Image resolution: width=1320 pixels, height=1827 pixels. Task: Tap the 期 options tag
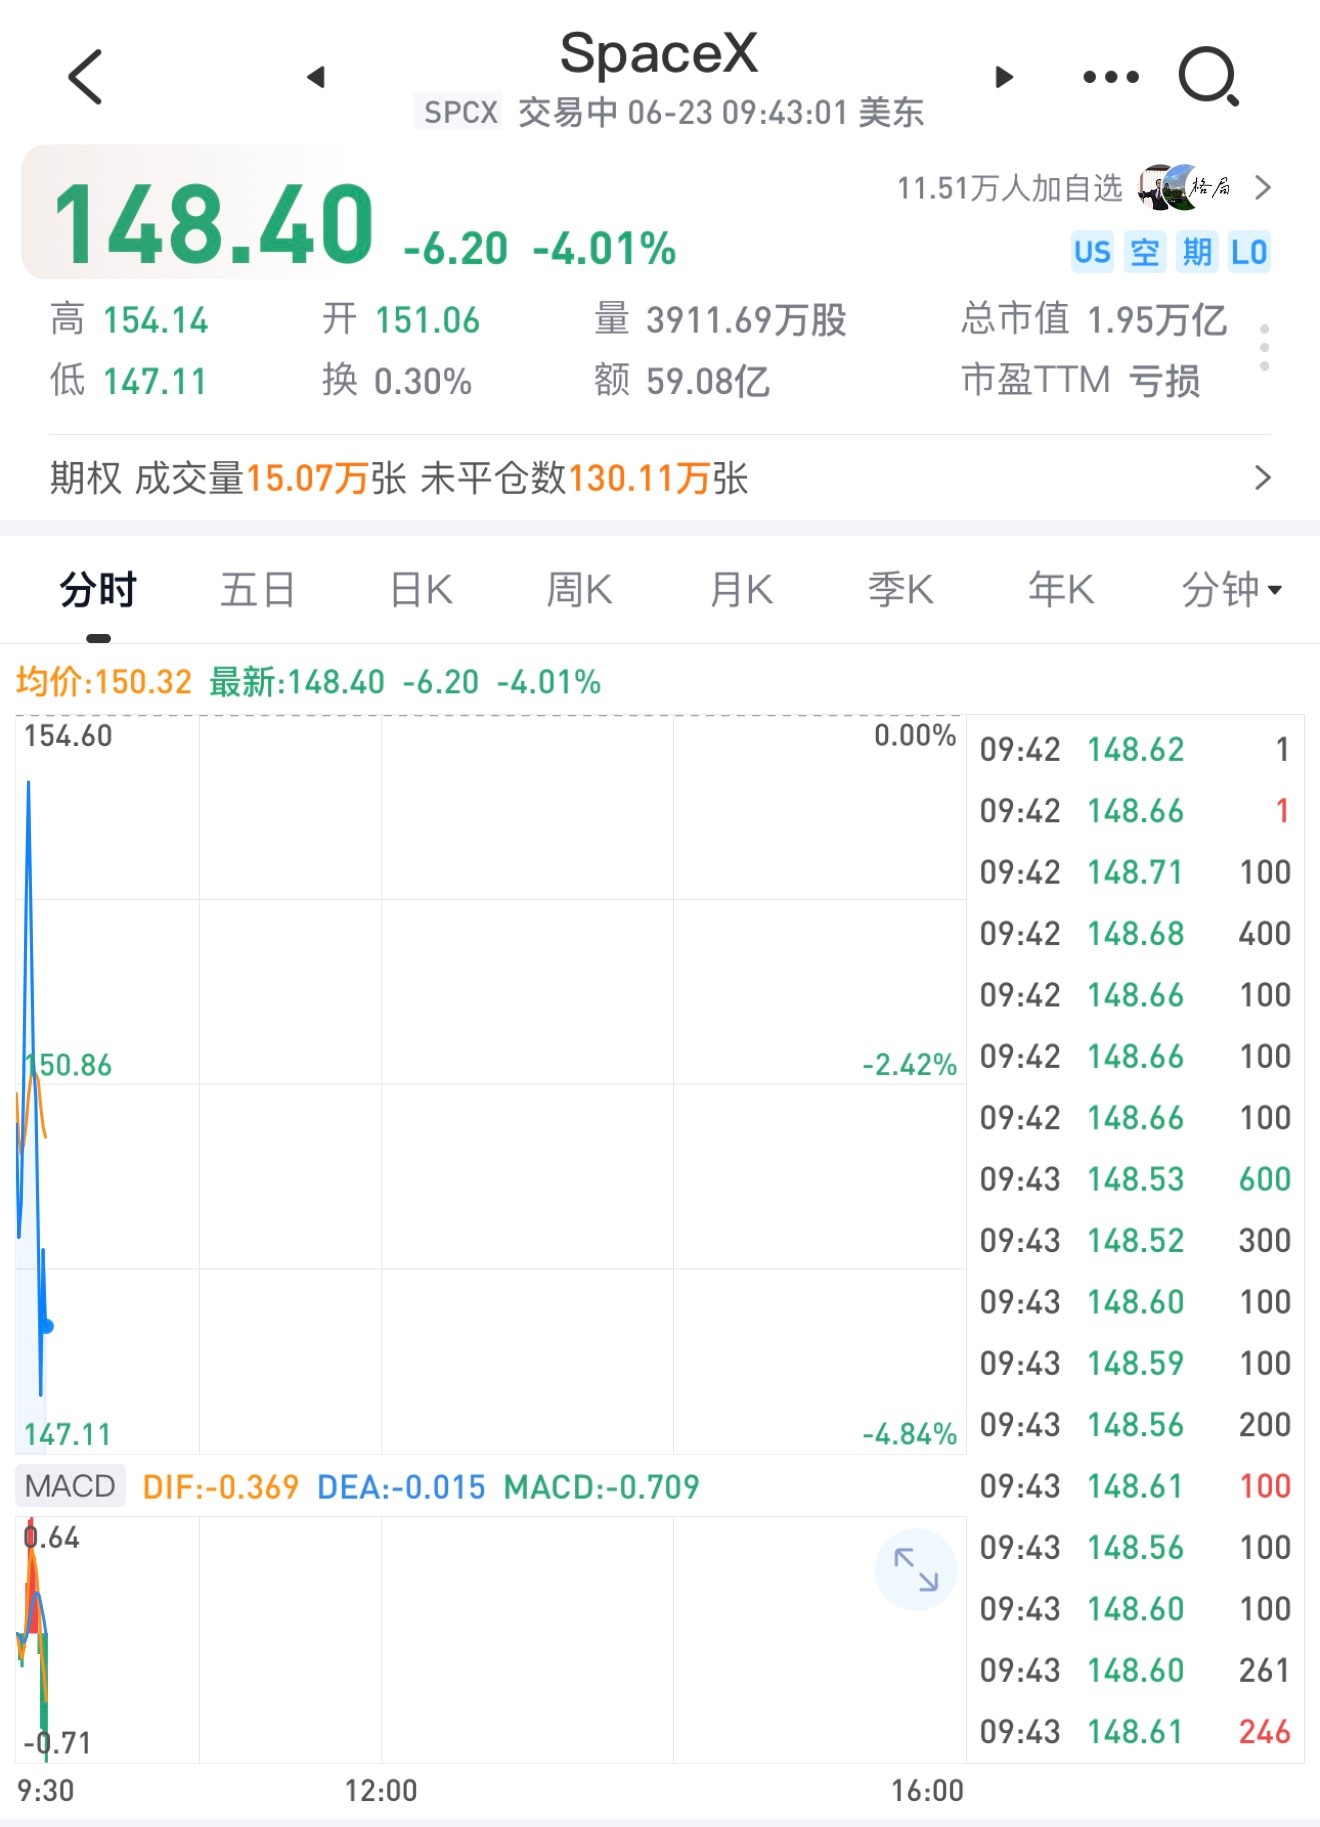(x=1197, y=252)
